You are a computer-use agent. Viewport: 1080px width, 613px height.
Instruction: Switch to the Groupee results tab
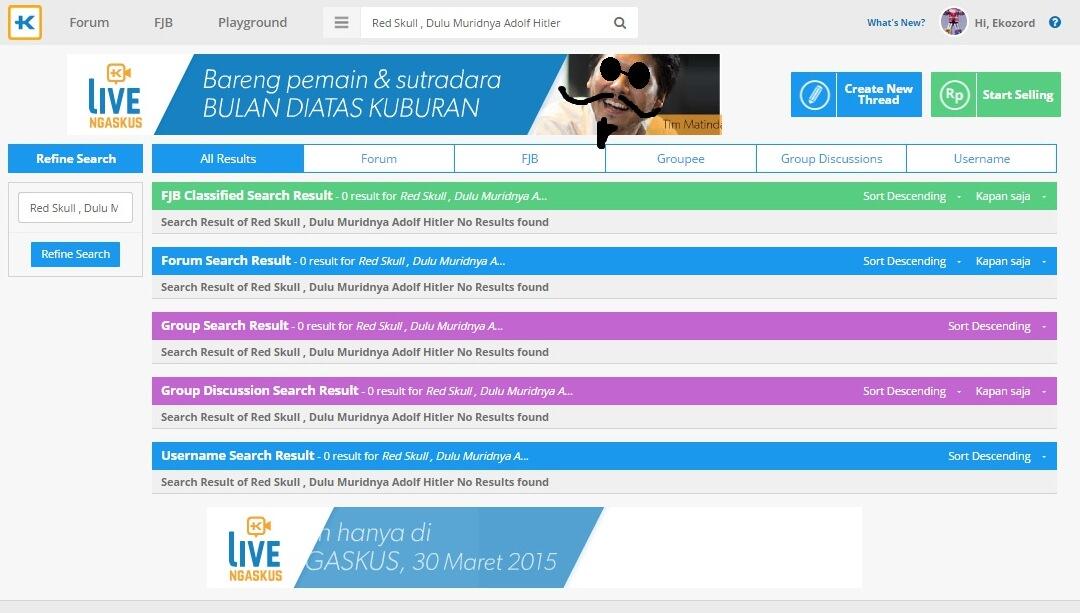point(681,158)
